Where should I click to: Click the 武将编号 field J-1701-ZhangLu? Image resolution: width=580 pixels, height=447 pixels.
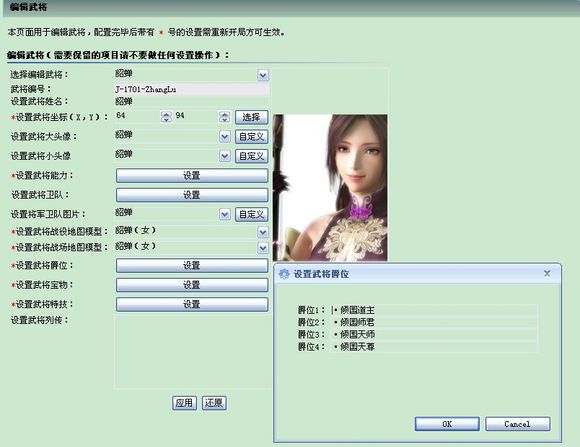(x=192, y=89)
